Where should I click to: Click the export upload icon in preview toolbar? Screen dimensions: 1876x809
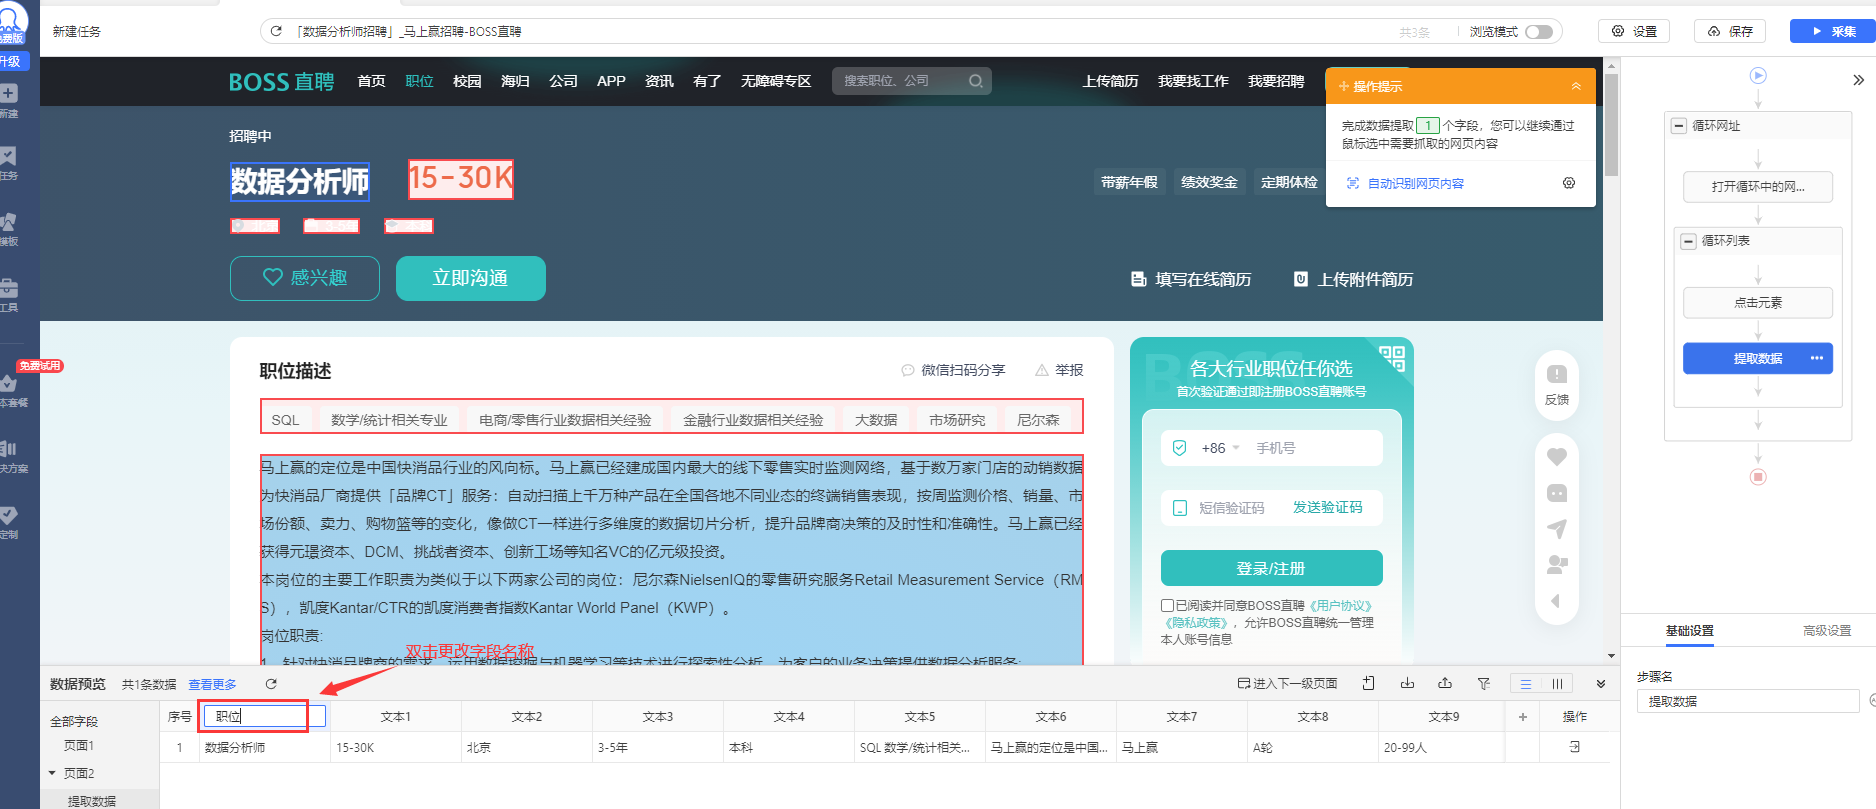click(x=1445, y=683)
